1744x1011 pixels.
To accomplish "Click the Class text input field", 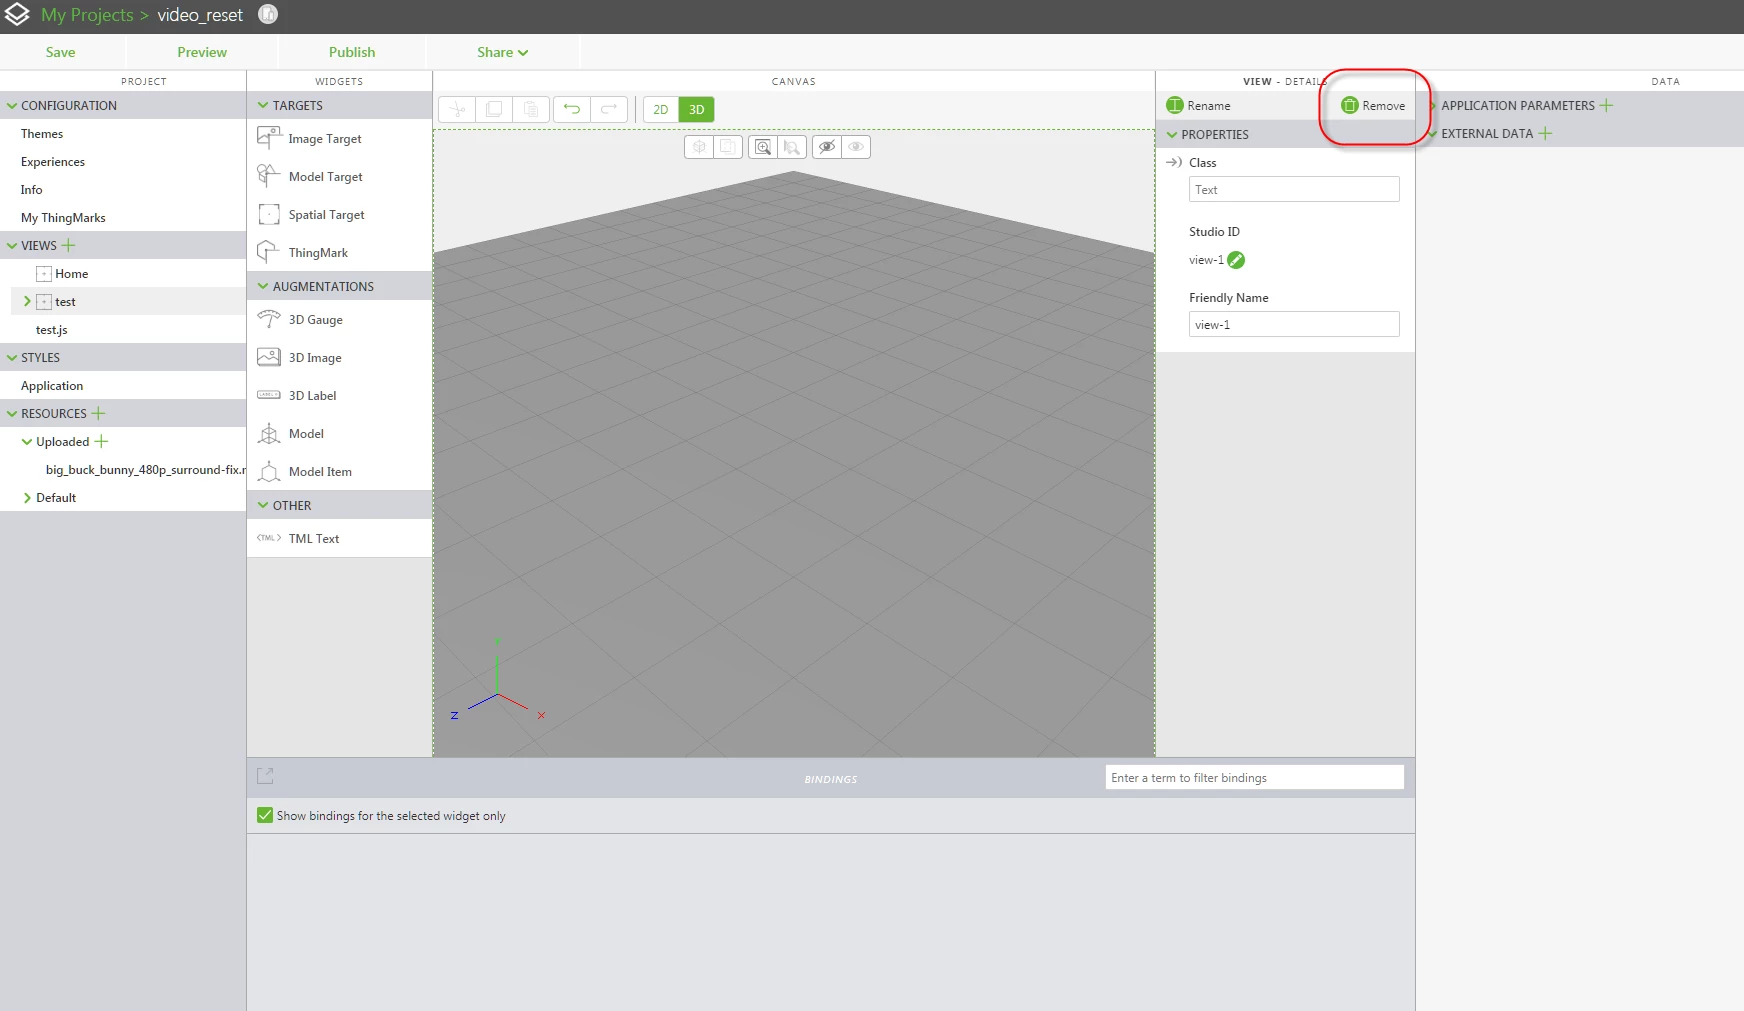I will pos(1294,189).
